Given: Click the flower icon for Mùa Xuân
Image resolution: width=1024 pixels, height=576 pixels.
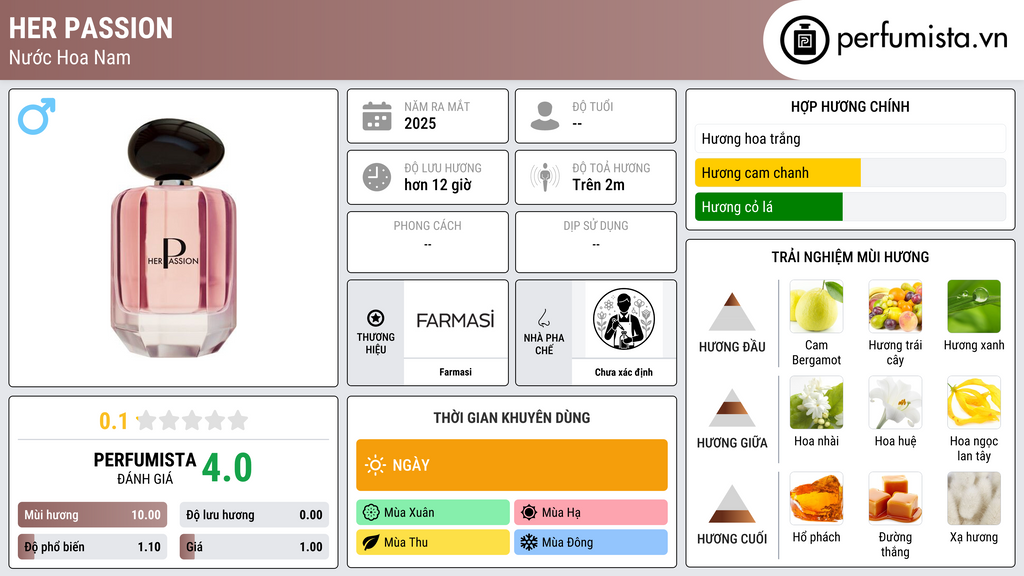Looking at the screenshot, I should (x=371, y=512).
